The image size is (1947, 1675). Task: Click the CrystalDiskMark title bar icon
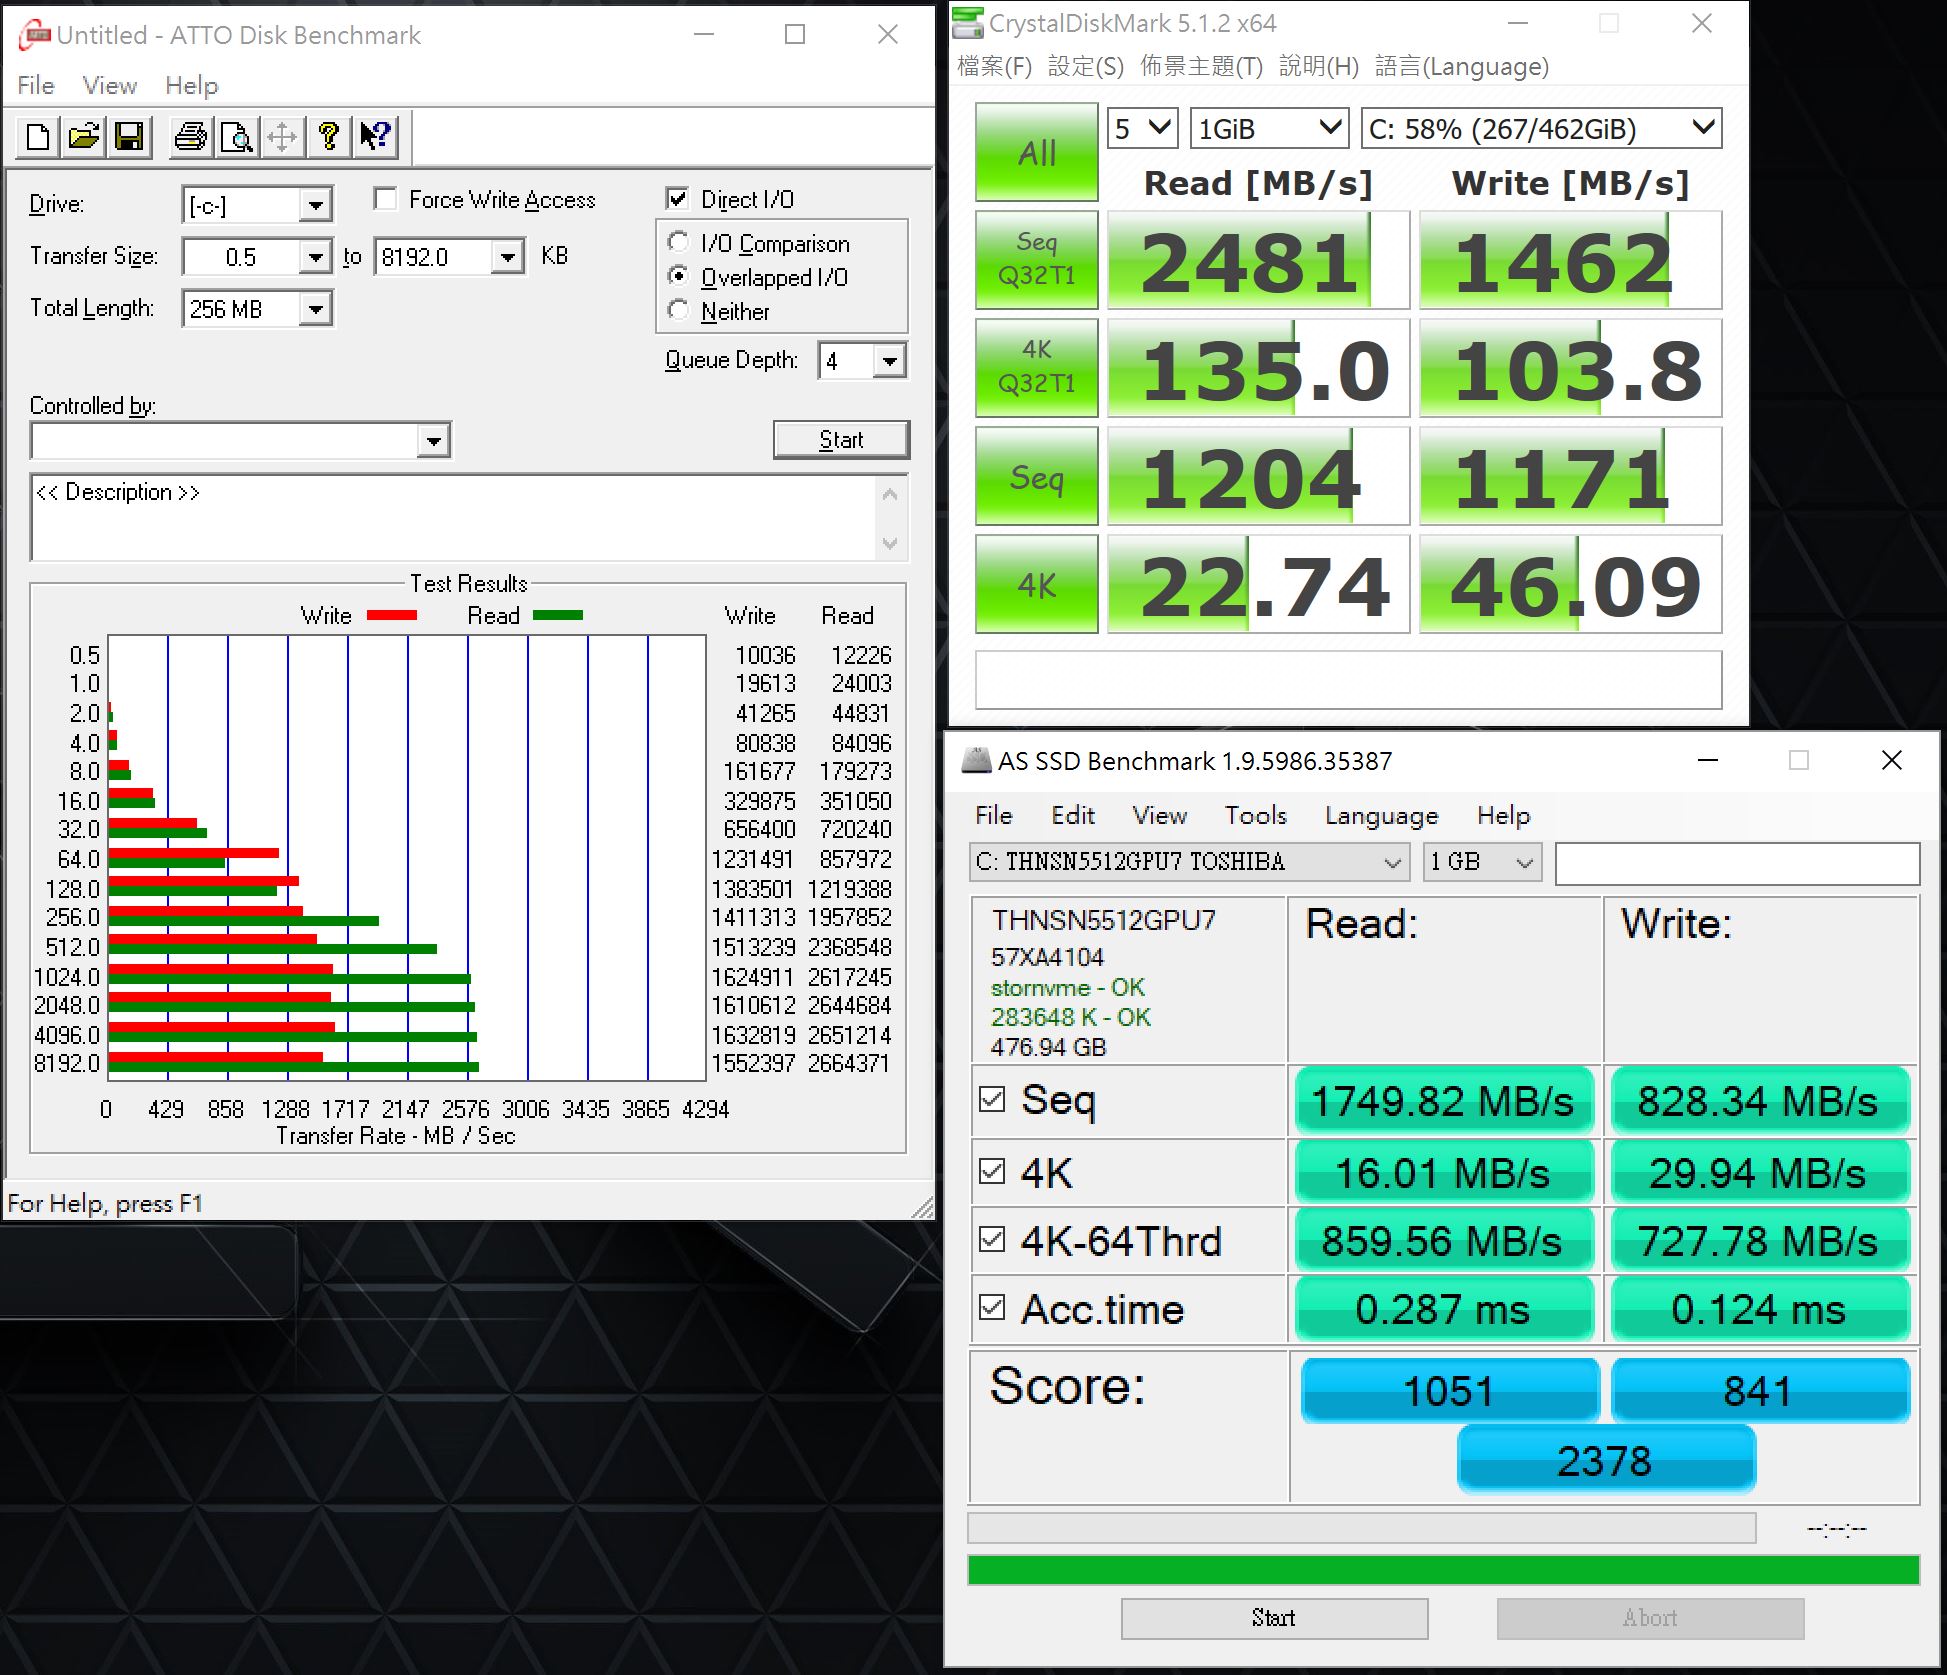967,23
